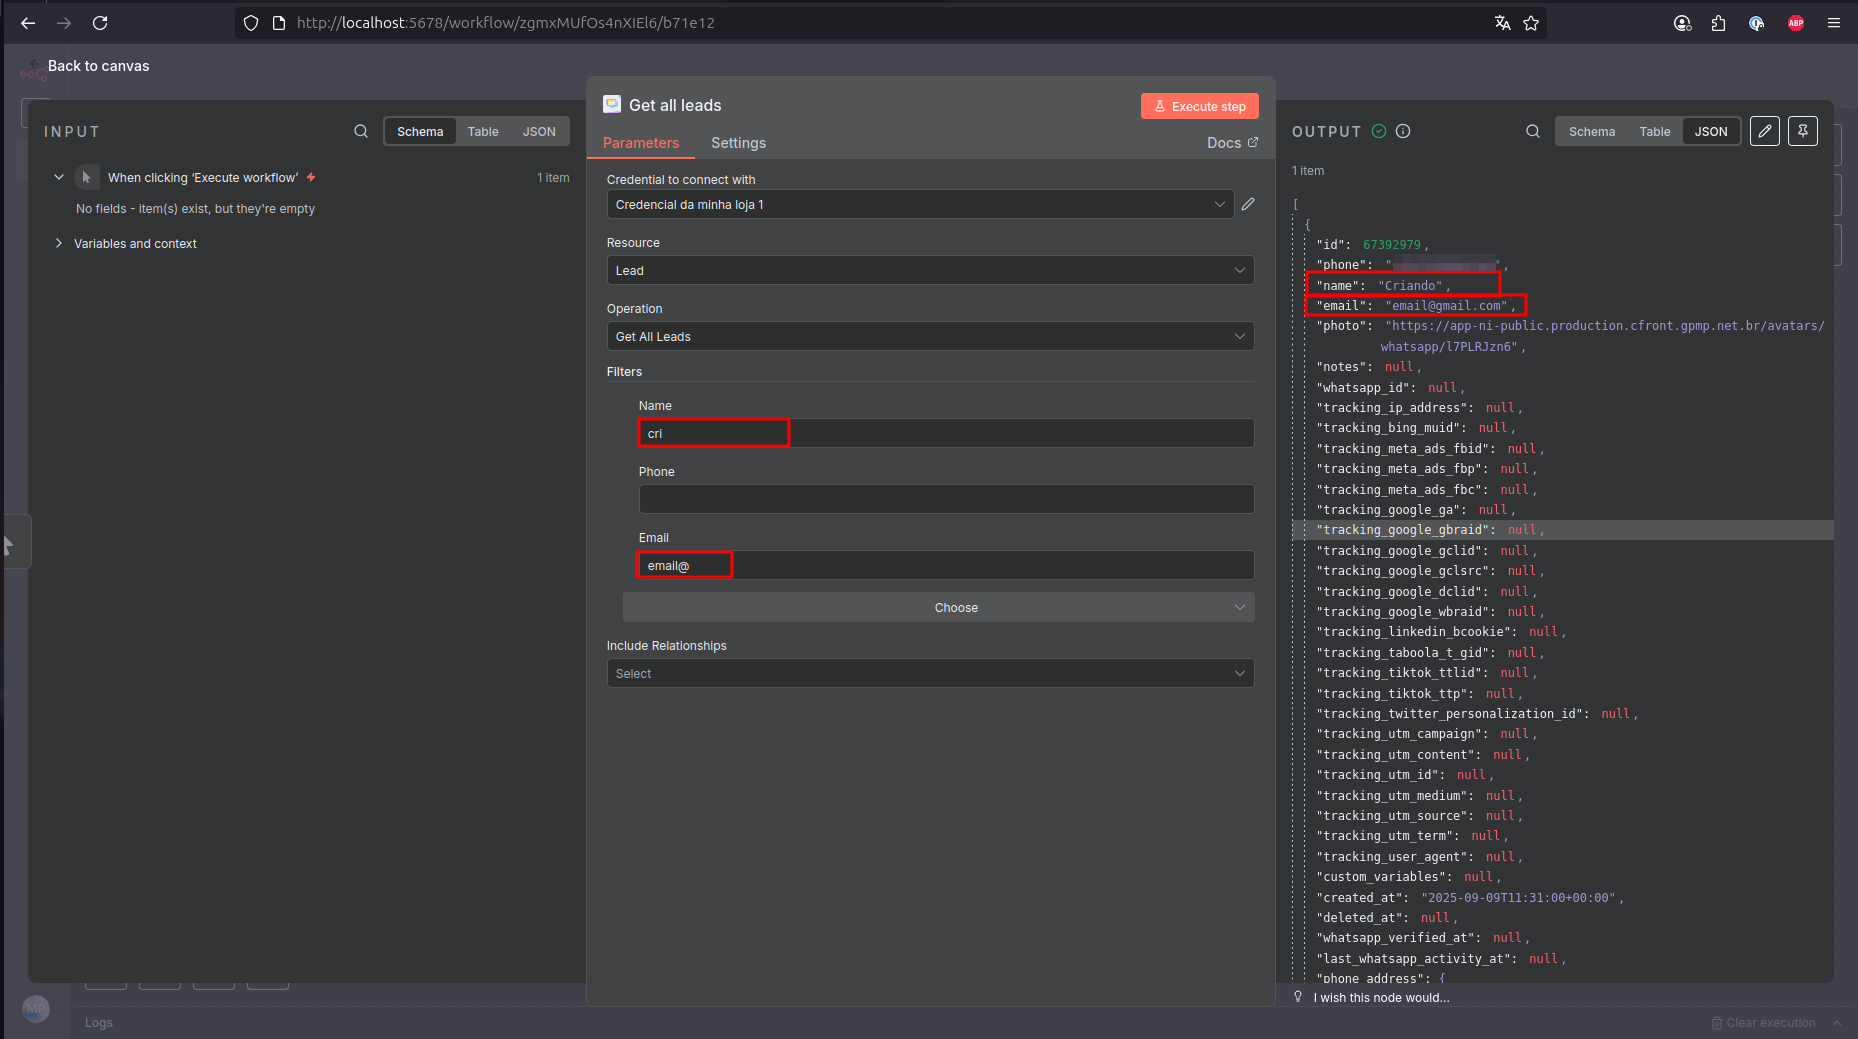Switch input view to JSON
Image resolution: width=1858 pixels, height=1039 pixels.
click(x=539, y=132)
